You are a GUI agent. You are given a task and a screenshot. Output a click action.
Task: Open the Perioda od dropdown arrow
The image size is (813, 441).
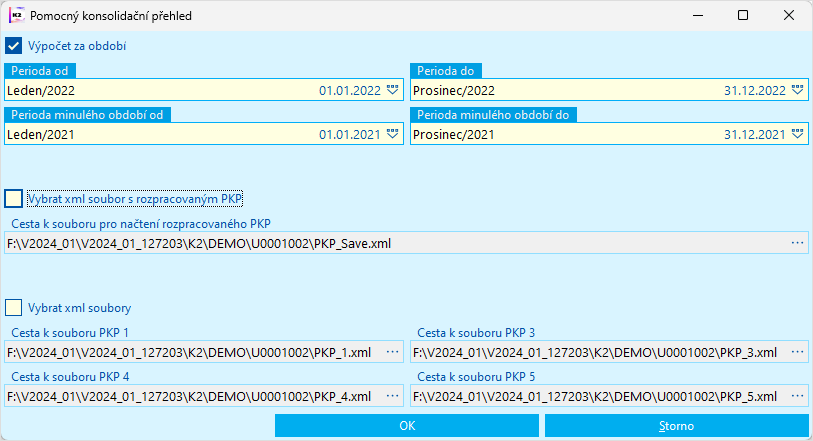coord(393,90)
